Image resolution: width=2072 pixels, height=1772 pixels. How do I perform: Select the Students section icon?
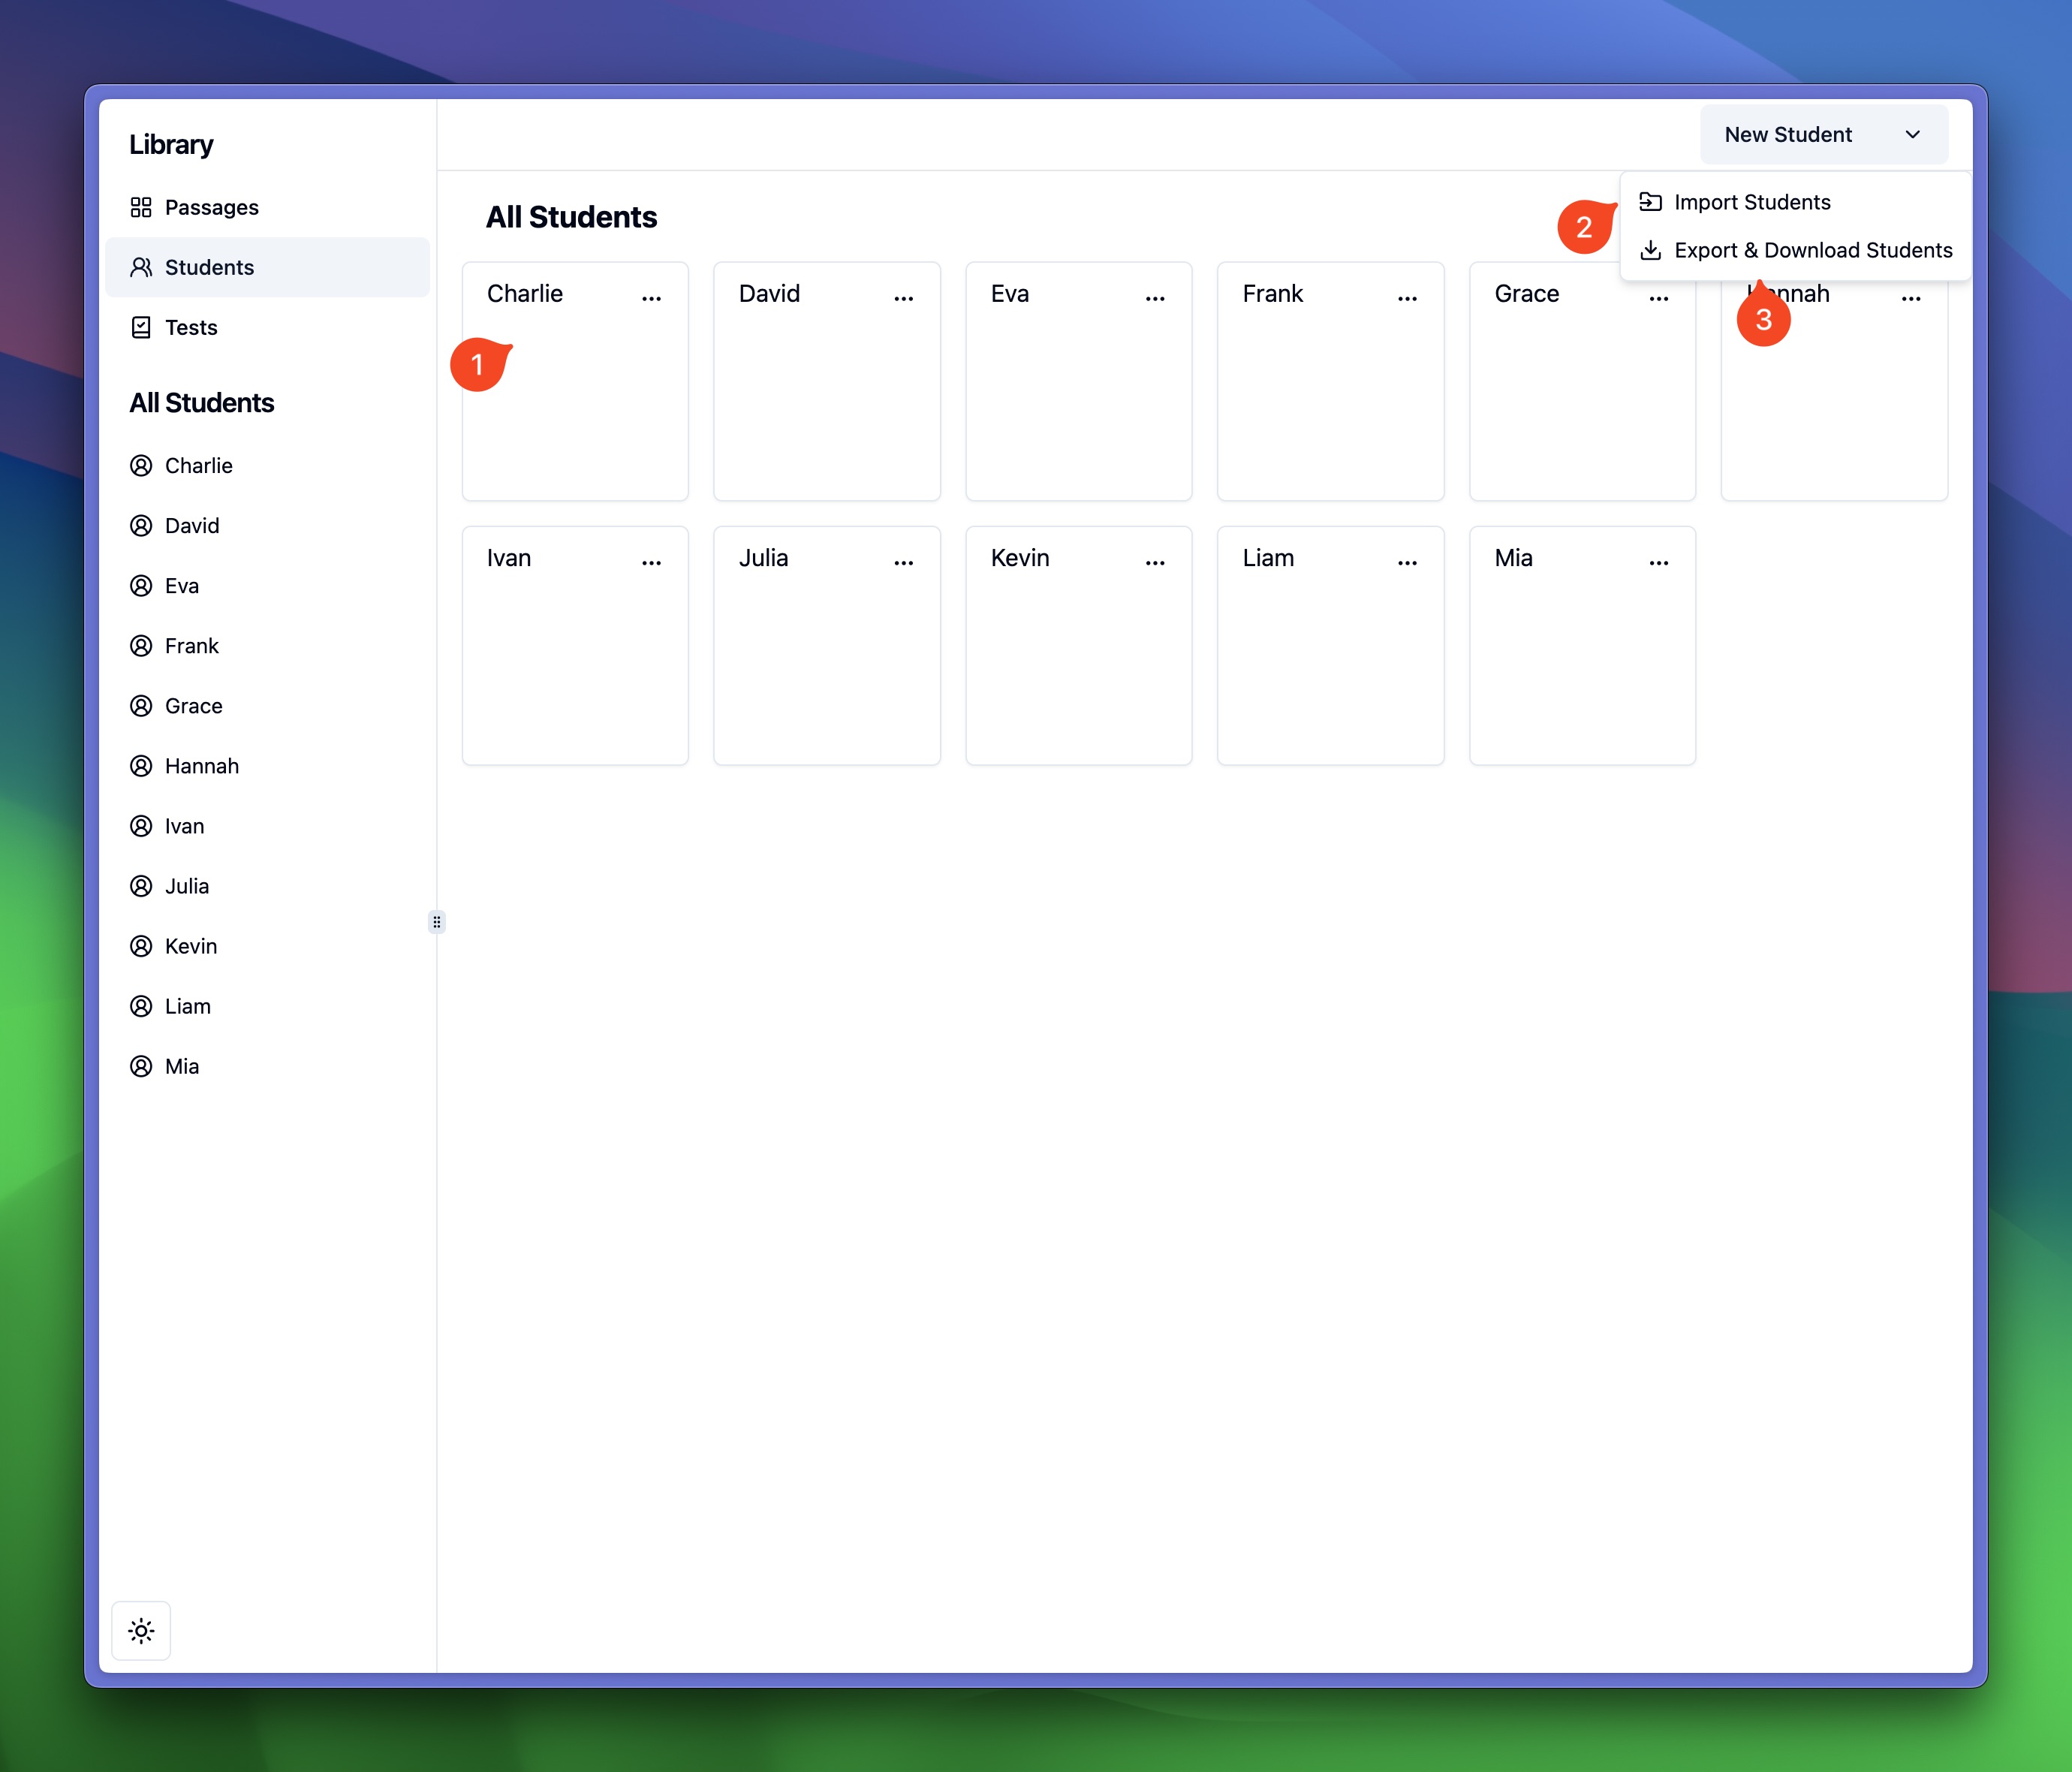point(141,267)
